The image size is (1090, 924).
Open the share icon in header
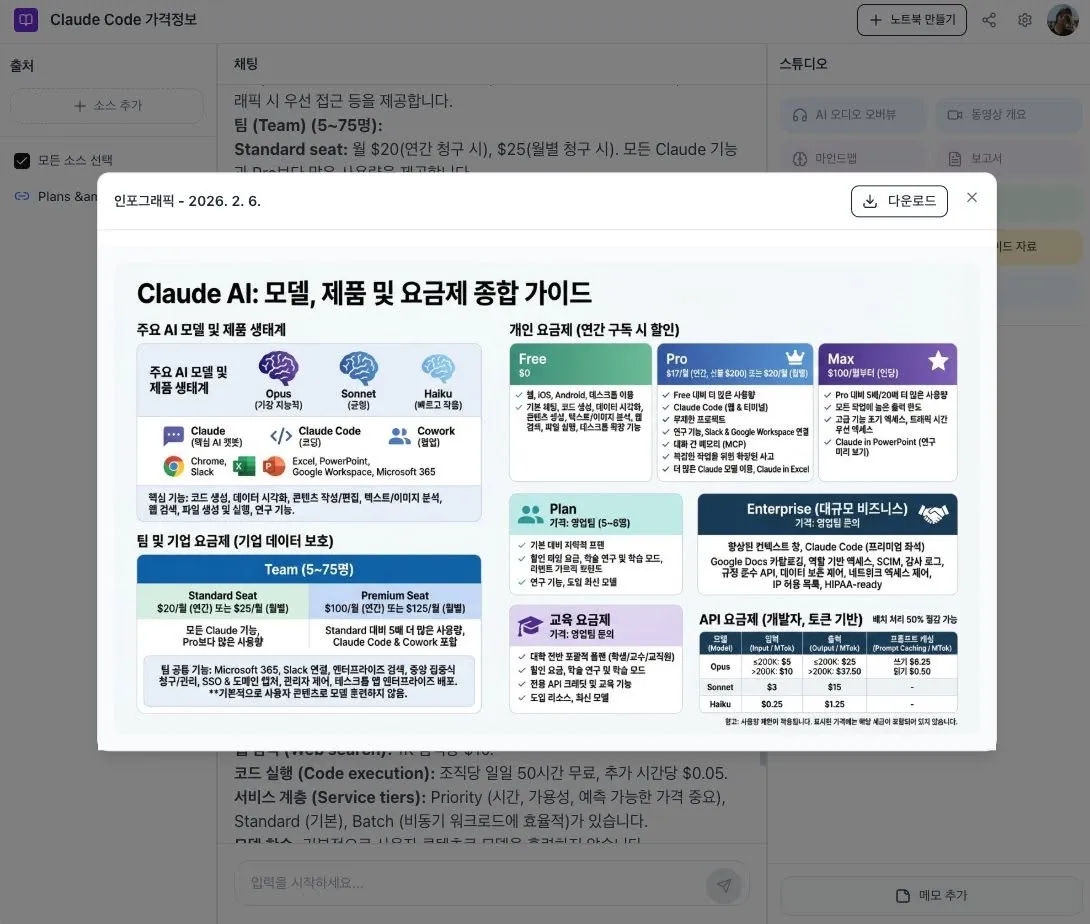[989, 20]
